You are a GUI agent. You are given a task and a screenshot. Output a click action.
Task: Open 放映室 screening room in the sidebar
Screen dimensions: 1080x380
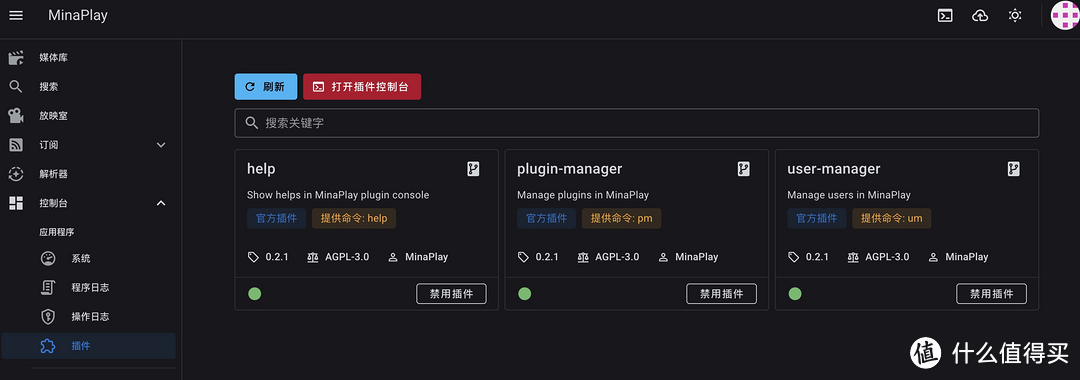click(88, 116)
